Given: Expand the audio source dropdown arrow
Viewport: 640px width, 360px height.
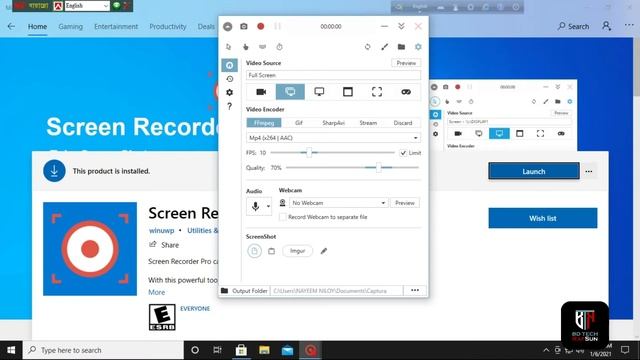Looking at the screenshot, I should [268, 207].
